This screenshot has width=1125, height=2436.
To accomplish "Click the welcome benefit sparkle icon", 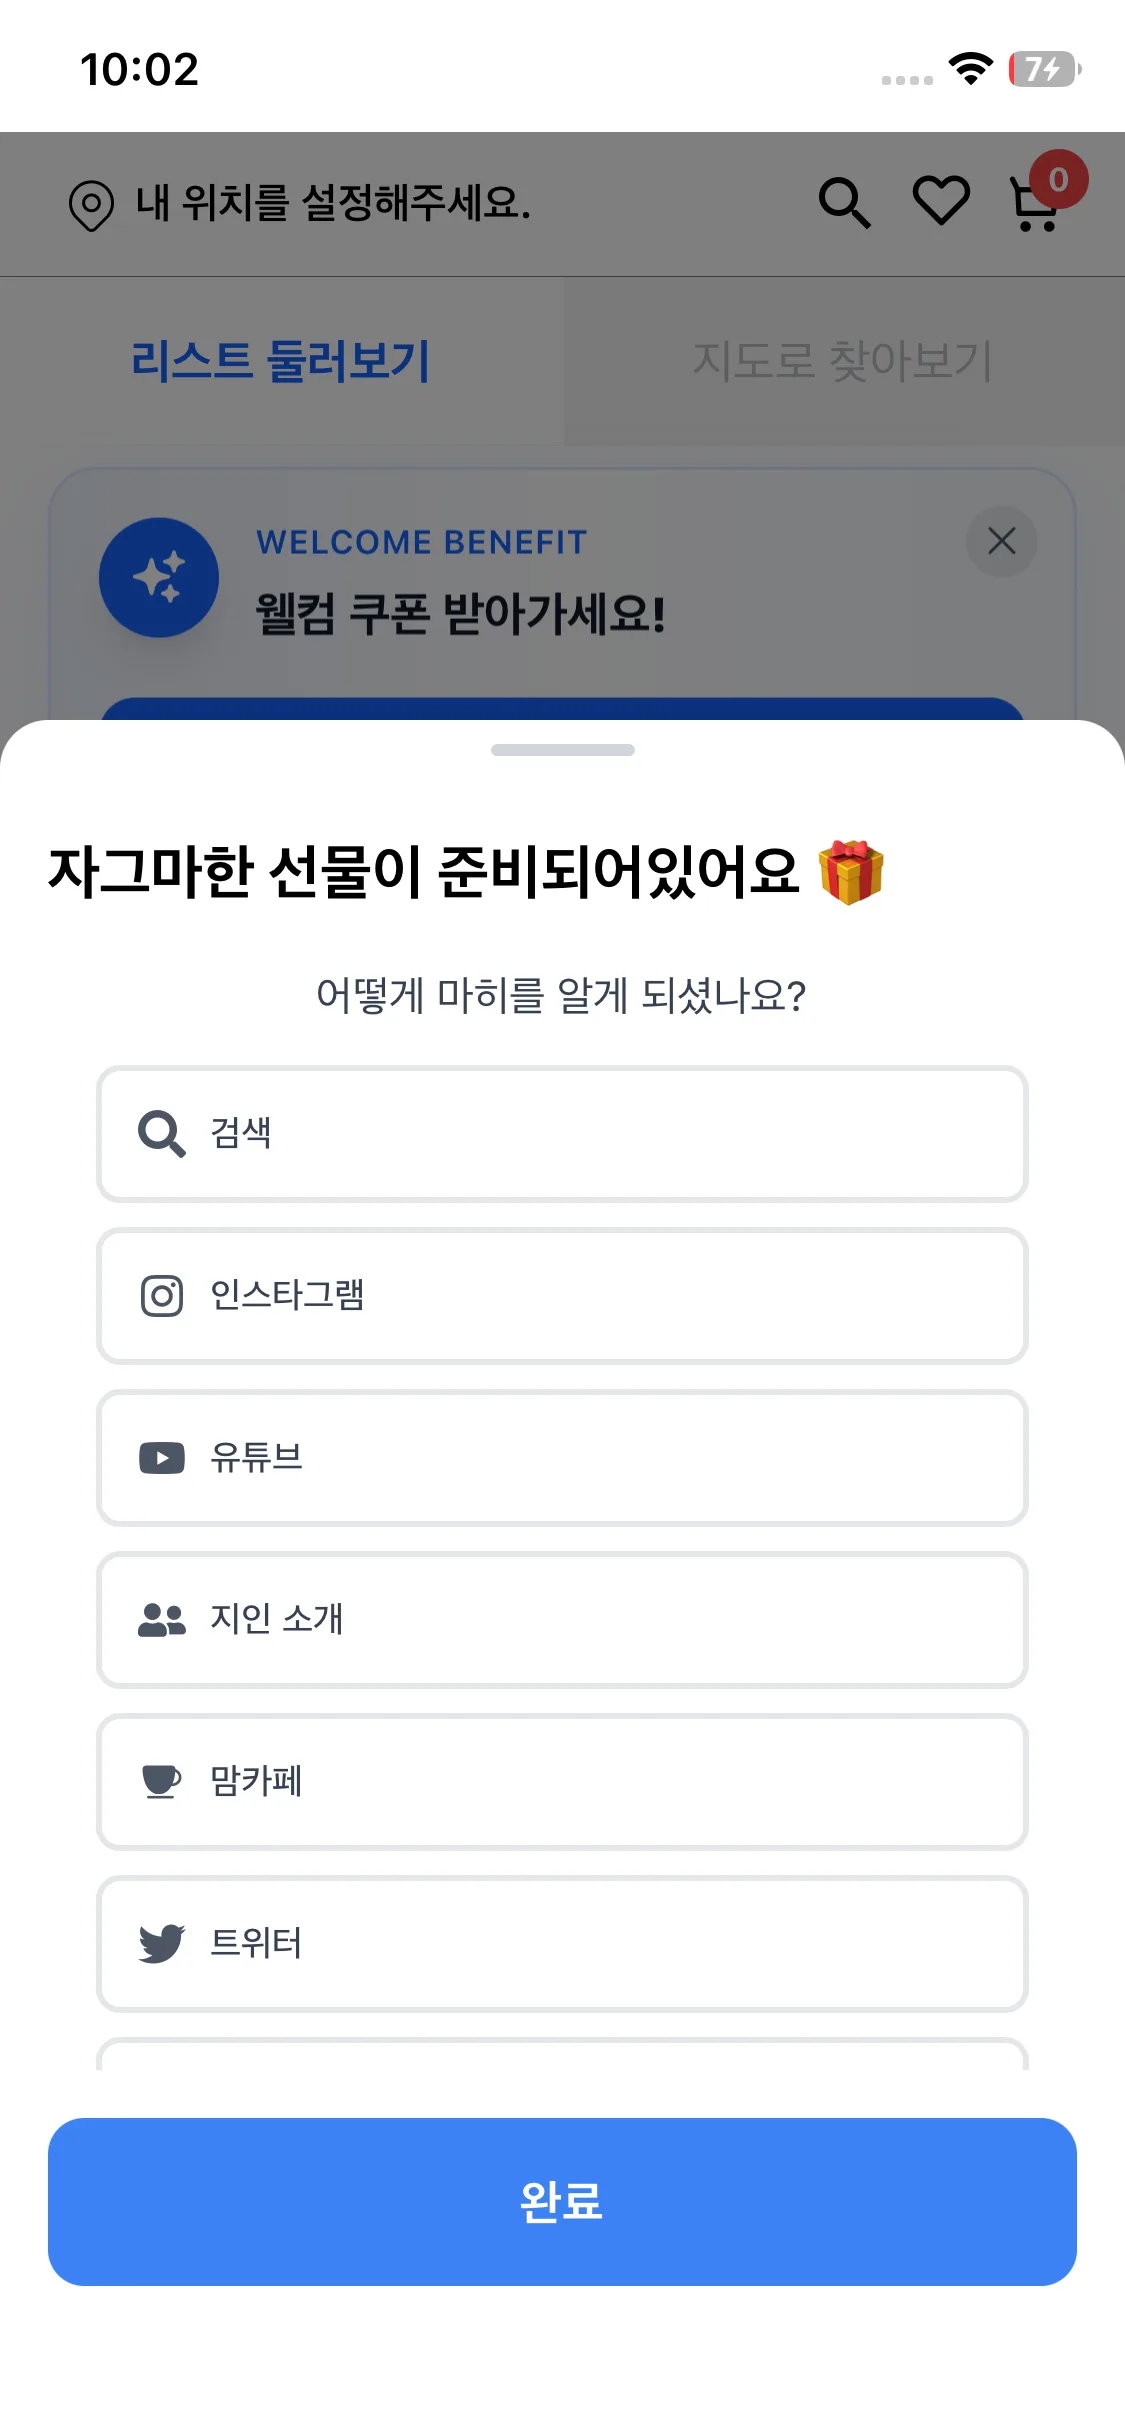I will pos(159,578).
